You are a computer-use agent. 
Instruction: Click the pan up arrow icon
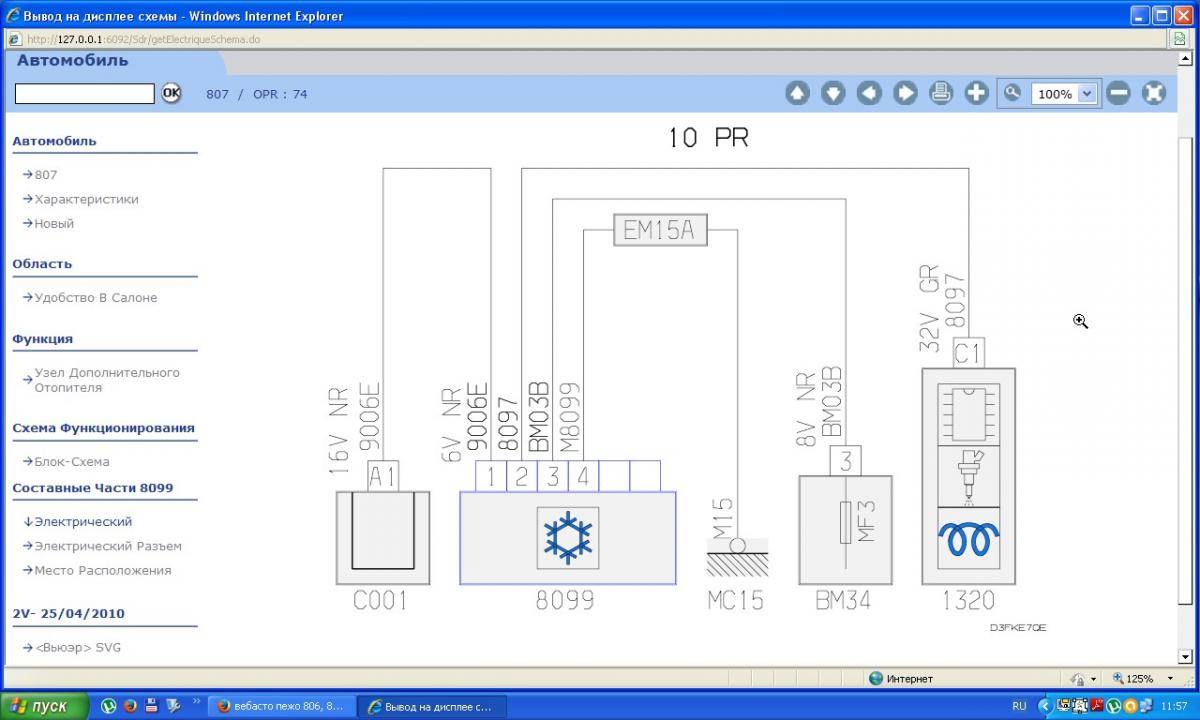pyautogui.click(x=797, y=93)
